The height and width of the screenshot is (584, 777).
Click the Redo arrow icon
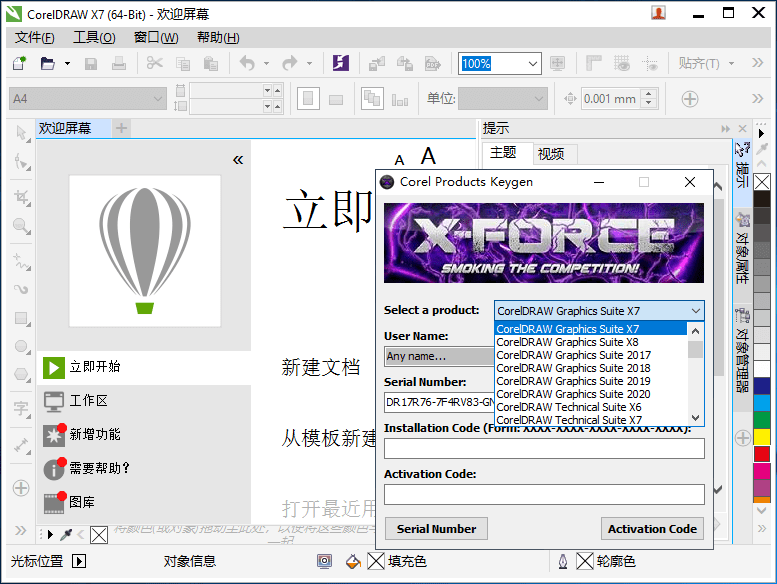290,63
